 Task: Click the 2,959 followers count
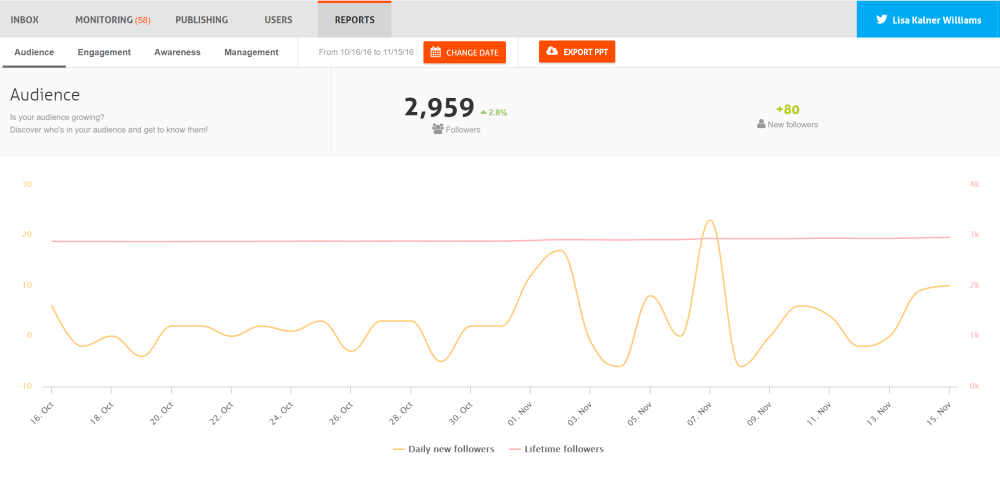tap(439, 108)
